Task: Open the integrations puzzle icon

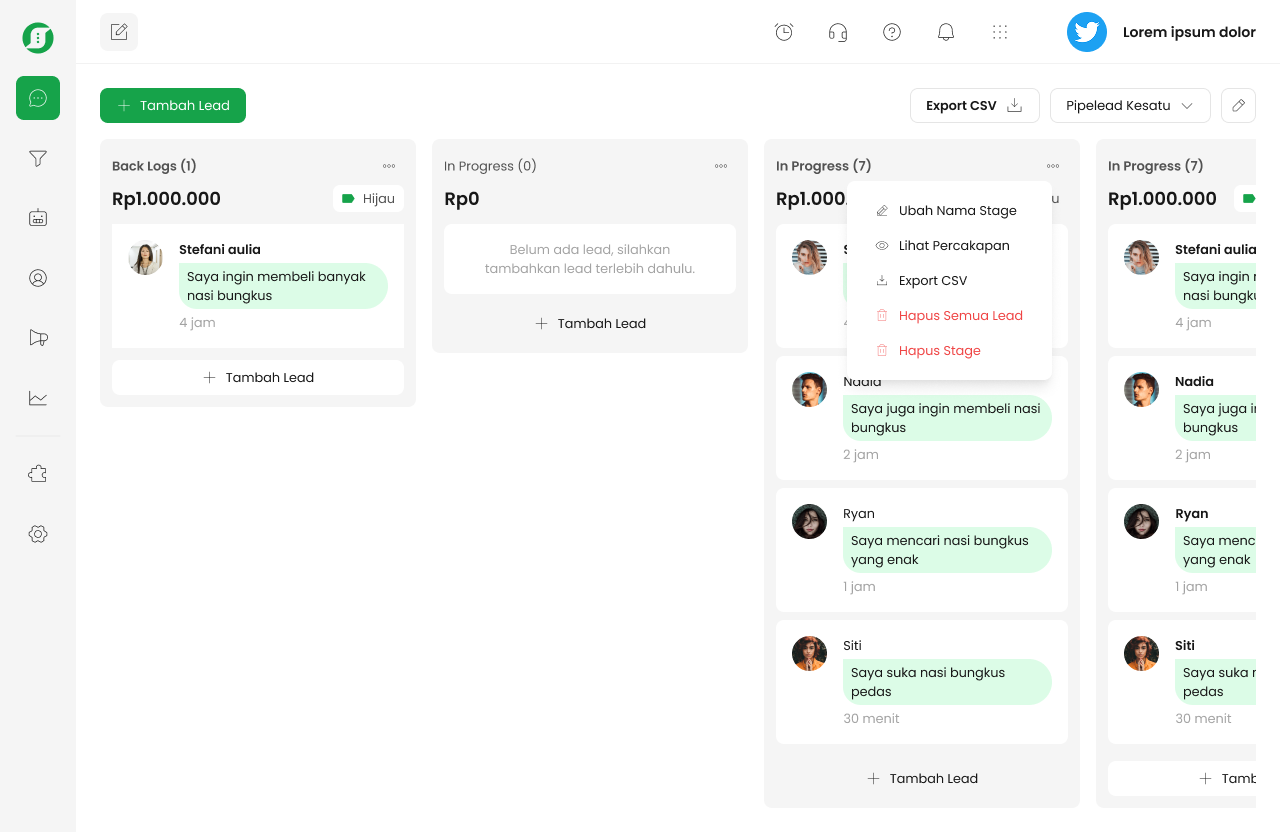Action: point(37,473)
